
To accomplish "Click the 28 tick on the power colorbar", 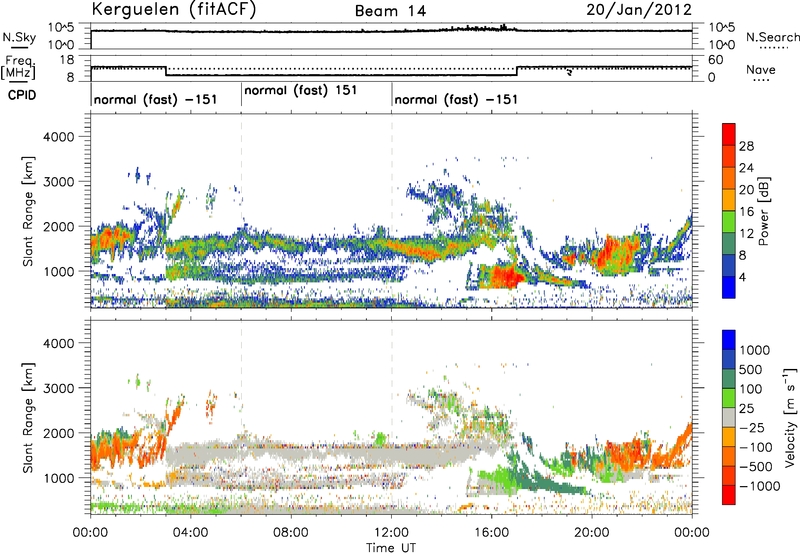I will pos(746,146).
